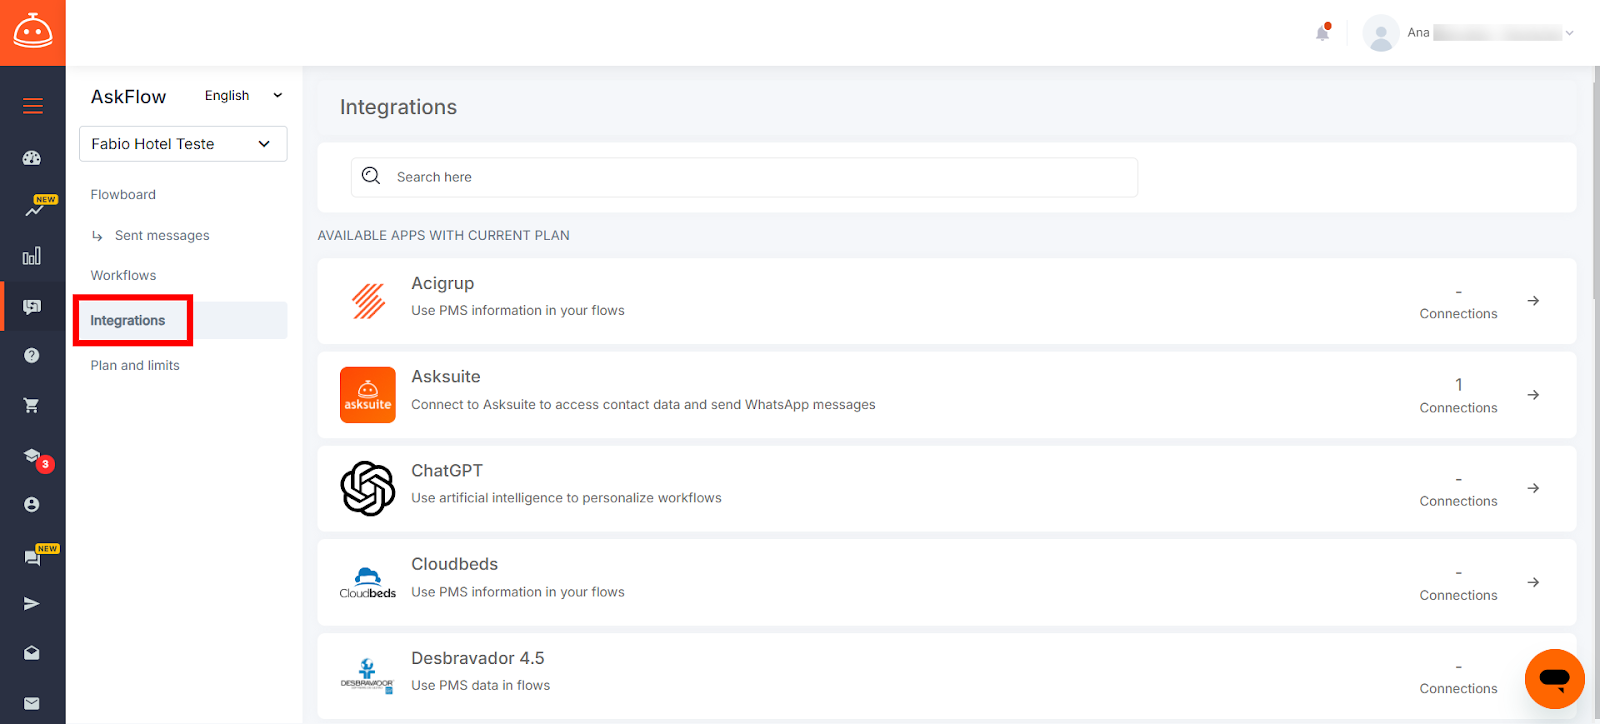Click the Integrations page heading
Image resolution: width=1600 pixels, height=724 pixels.
point(398,107)
